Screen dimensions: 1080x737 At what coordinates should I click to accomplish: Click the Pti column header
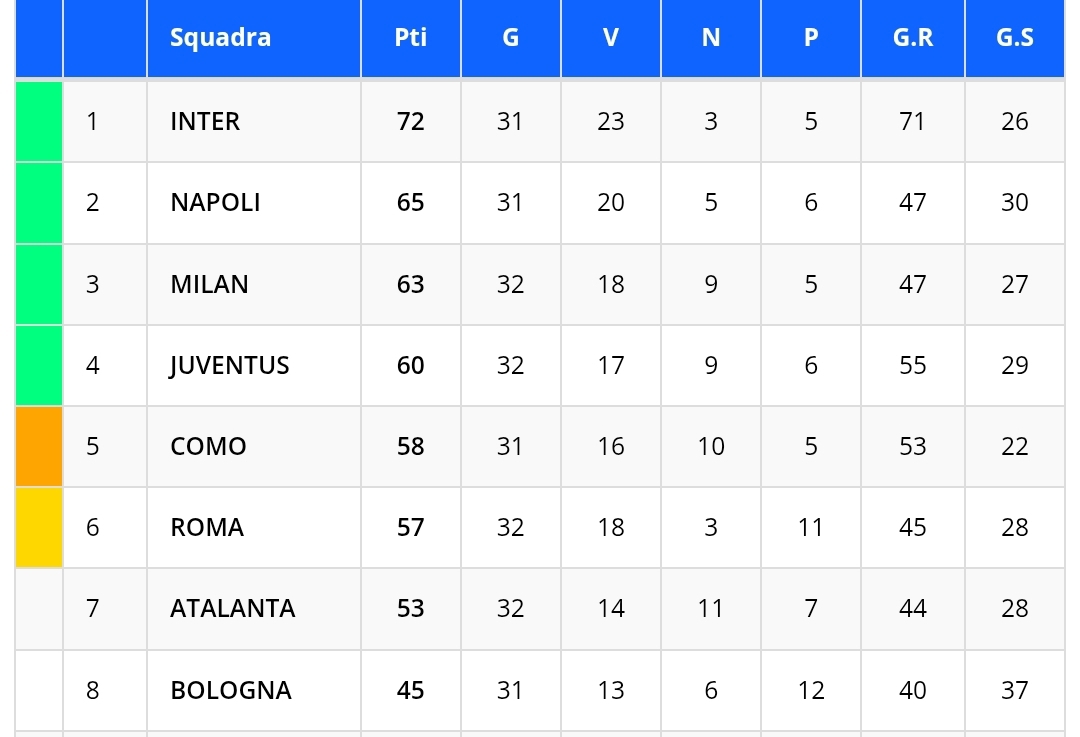(x=410, y=38)
